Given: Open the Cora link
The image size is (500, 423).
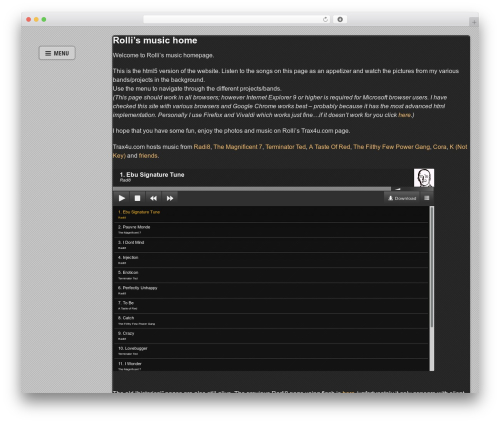Looking at the screenshot, I should click(x=439, y=147).
